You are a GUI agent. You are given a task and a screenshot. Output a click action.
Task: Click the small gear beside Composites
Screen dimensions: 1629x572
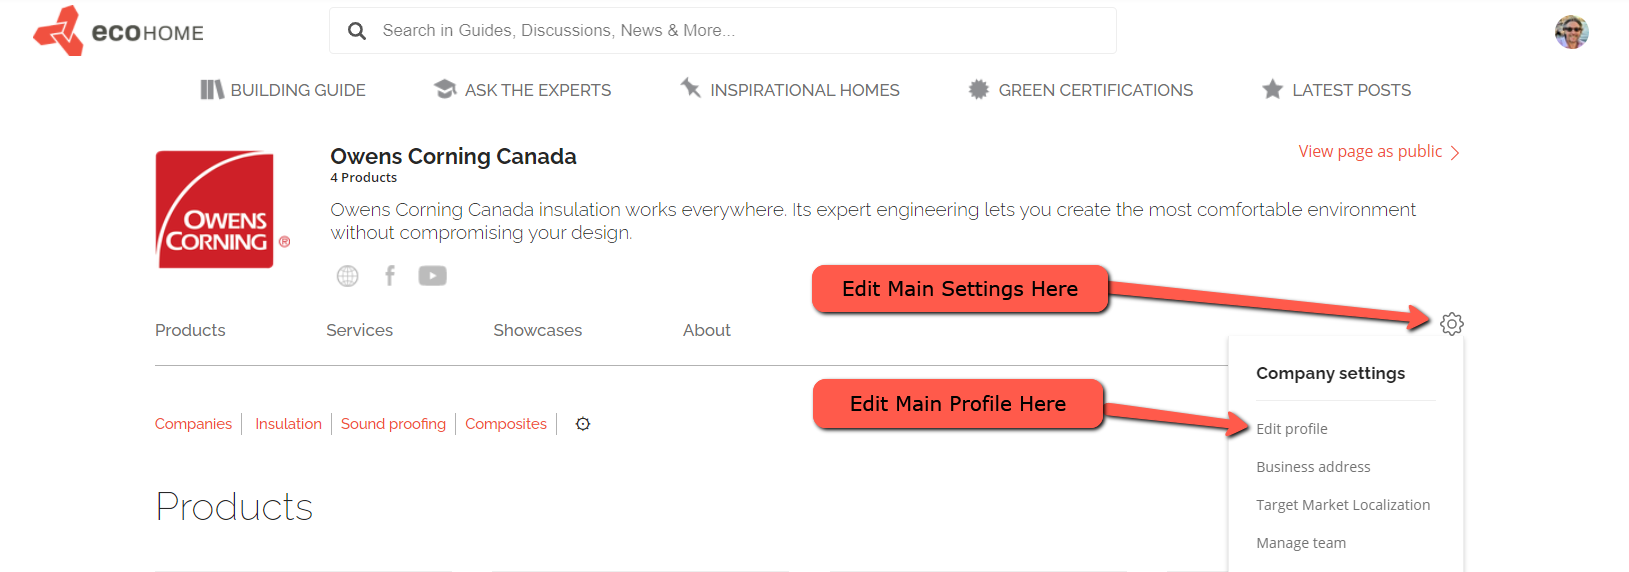pyautogui.click(x=583, y=424)
